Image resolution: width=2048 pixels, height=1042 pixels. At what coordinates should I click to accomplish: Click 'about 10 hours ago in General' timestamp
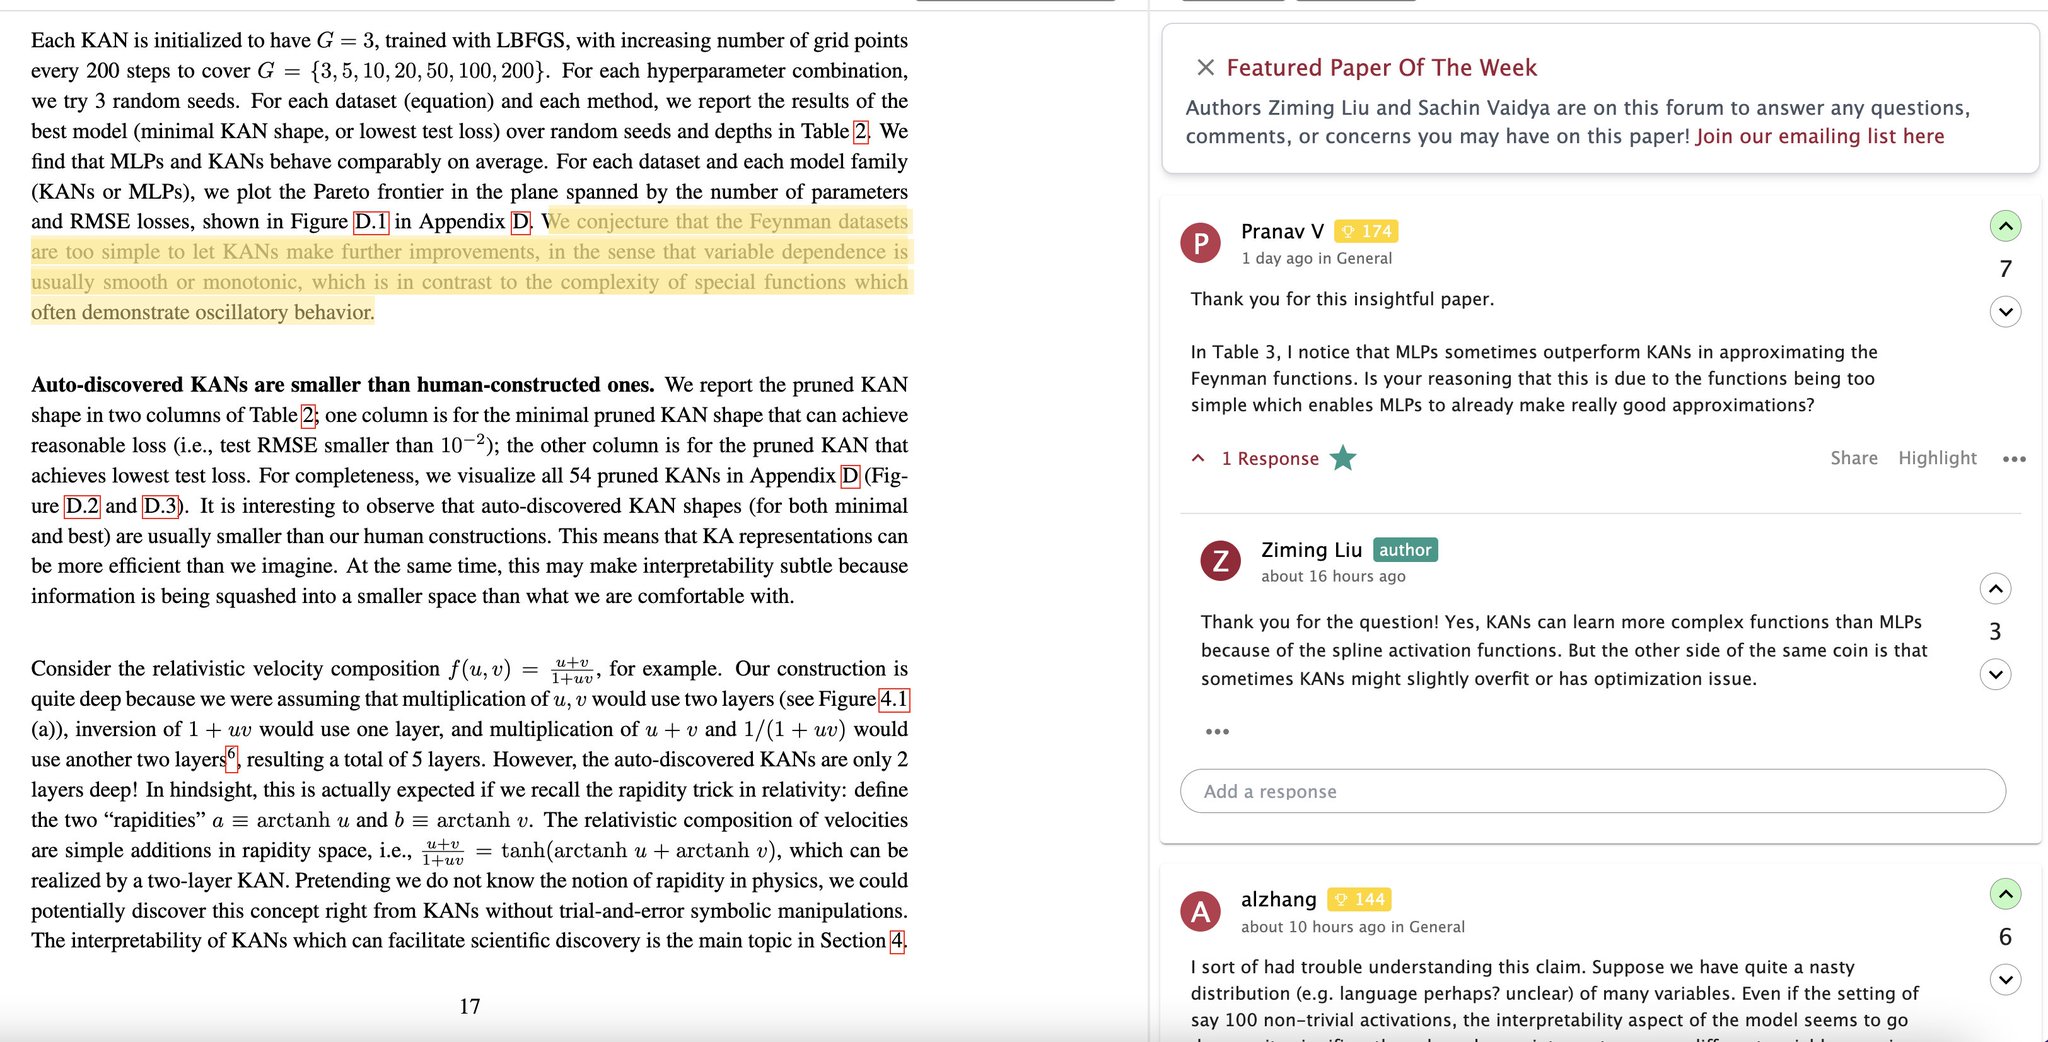(x=1353, y=927)
